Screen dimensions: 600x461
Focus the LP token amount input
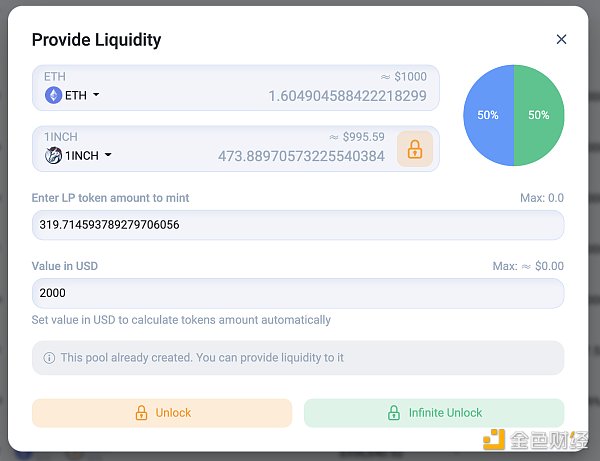click(298, 225)
